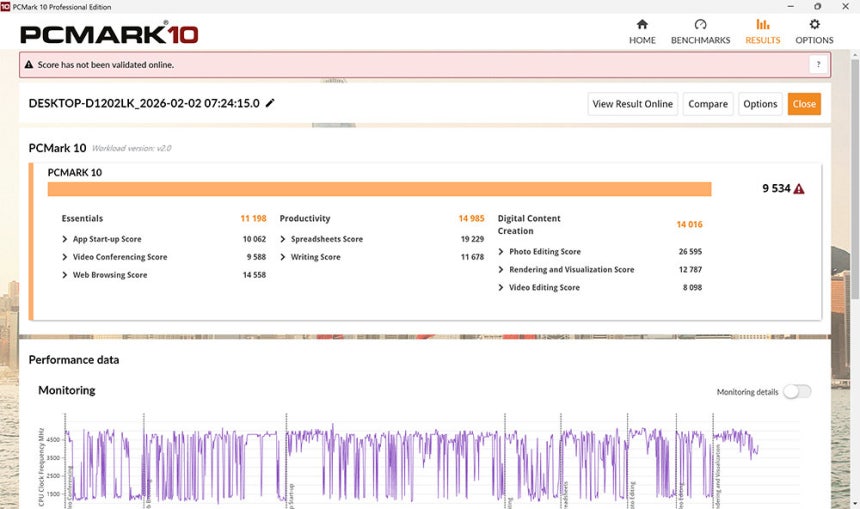
Task: Click the Compare button
Action: tap(708, 104)
